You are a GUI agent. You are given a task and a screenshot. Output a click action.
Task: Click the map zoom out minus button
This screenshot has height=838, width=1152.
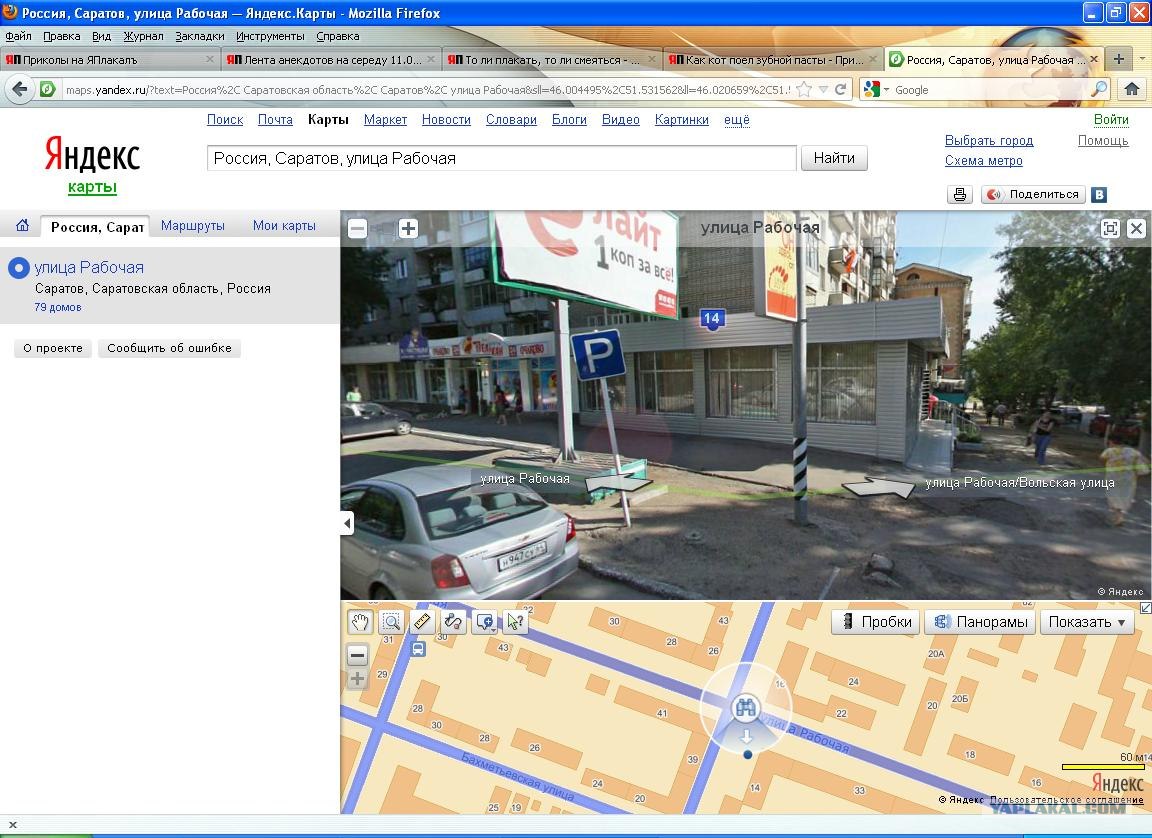click(x=357, y=656)
